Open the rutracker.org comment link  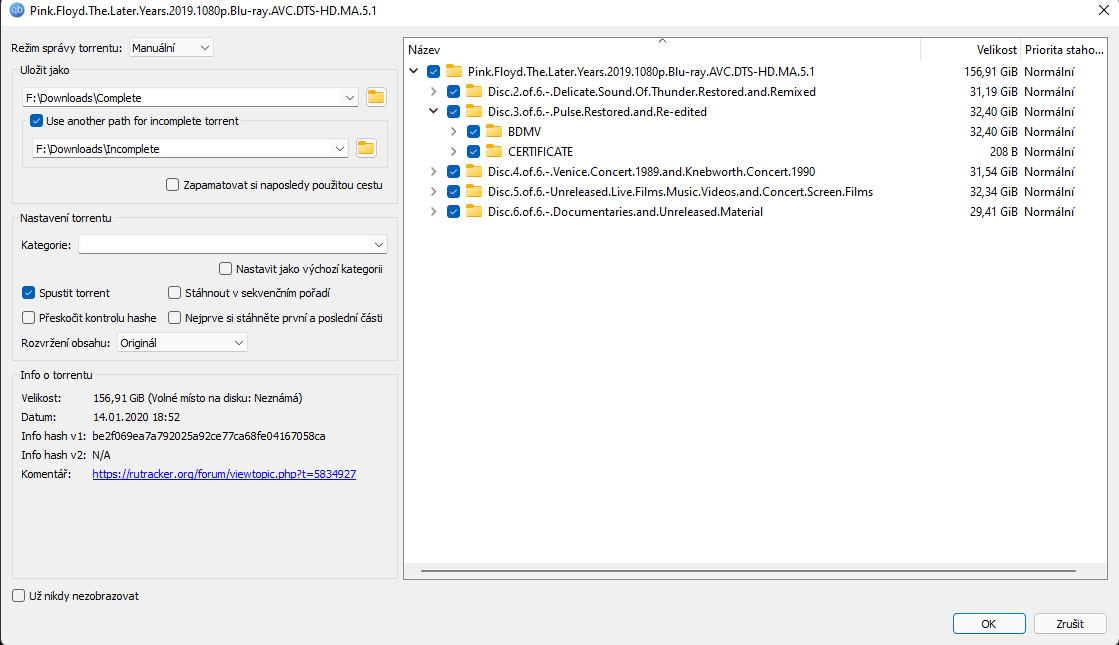tap(224, 474)
